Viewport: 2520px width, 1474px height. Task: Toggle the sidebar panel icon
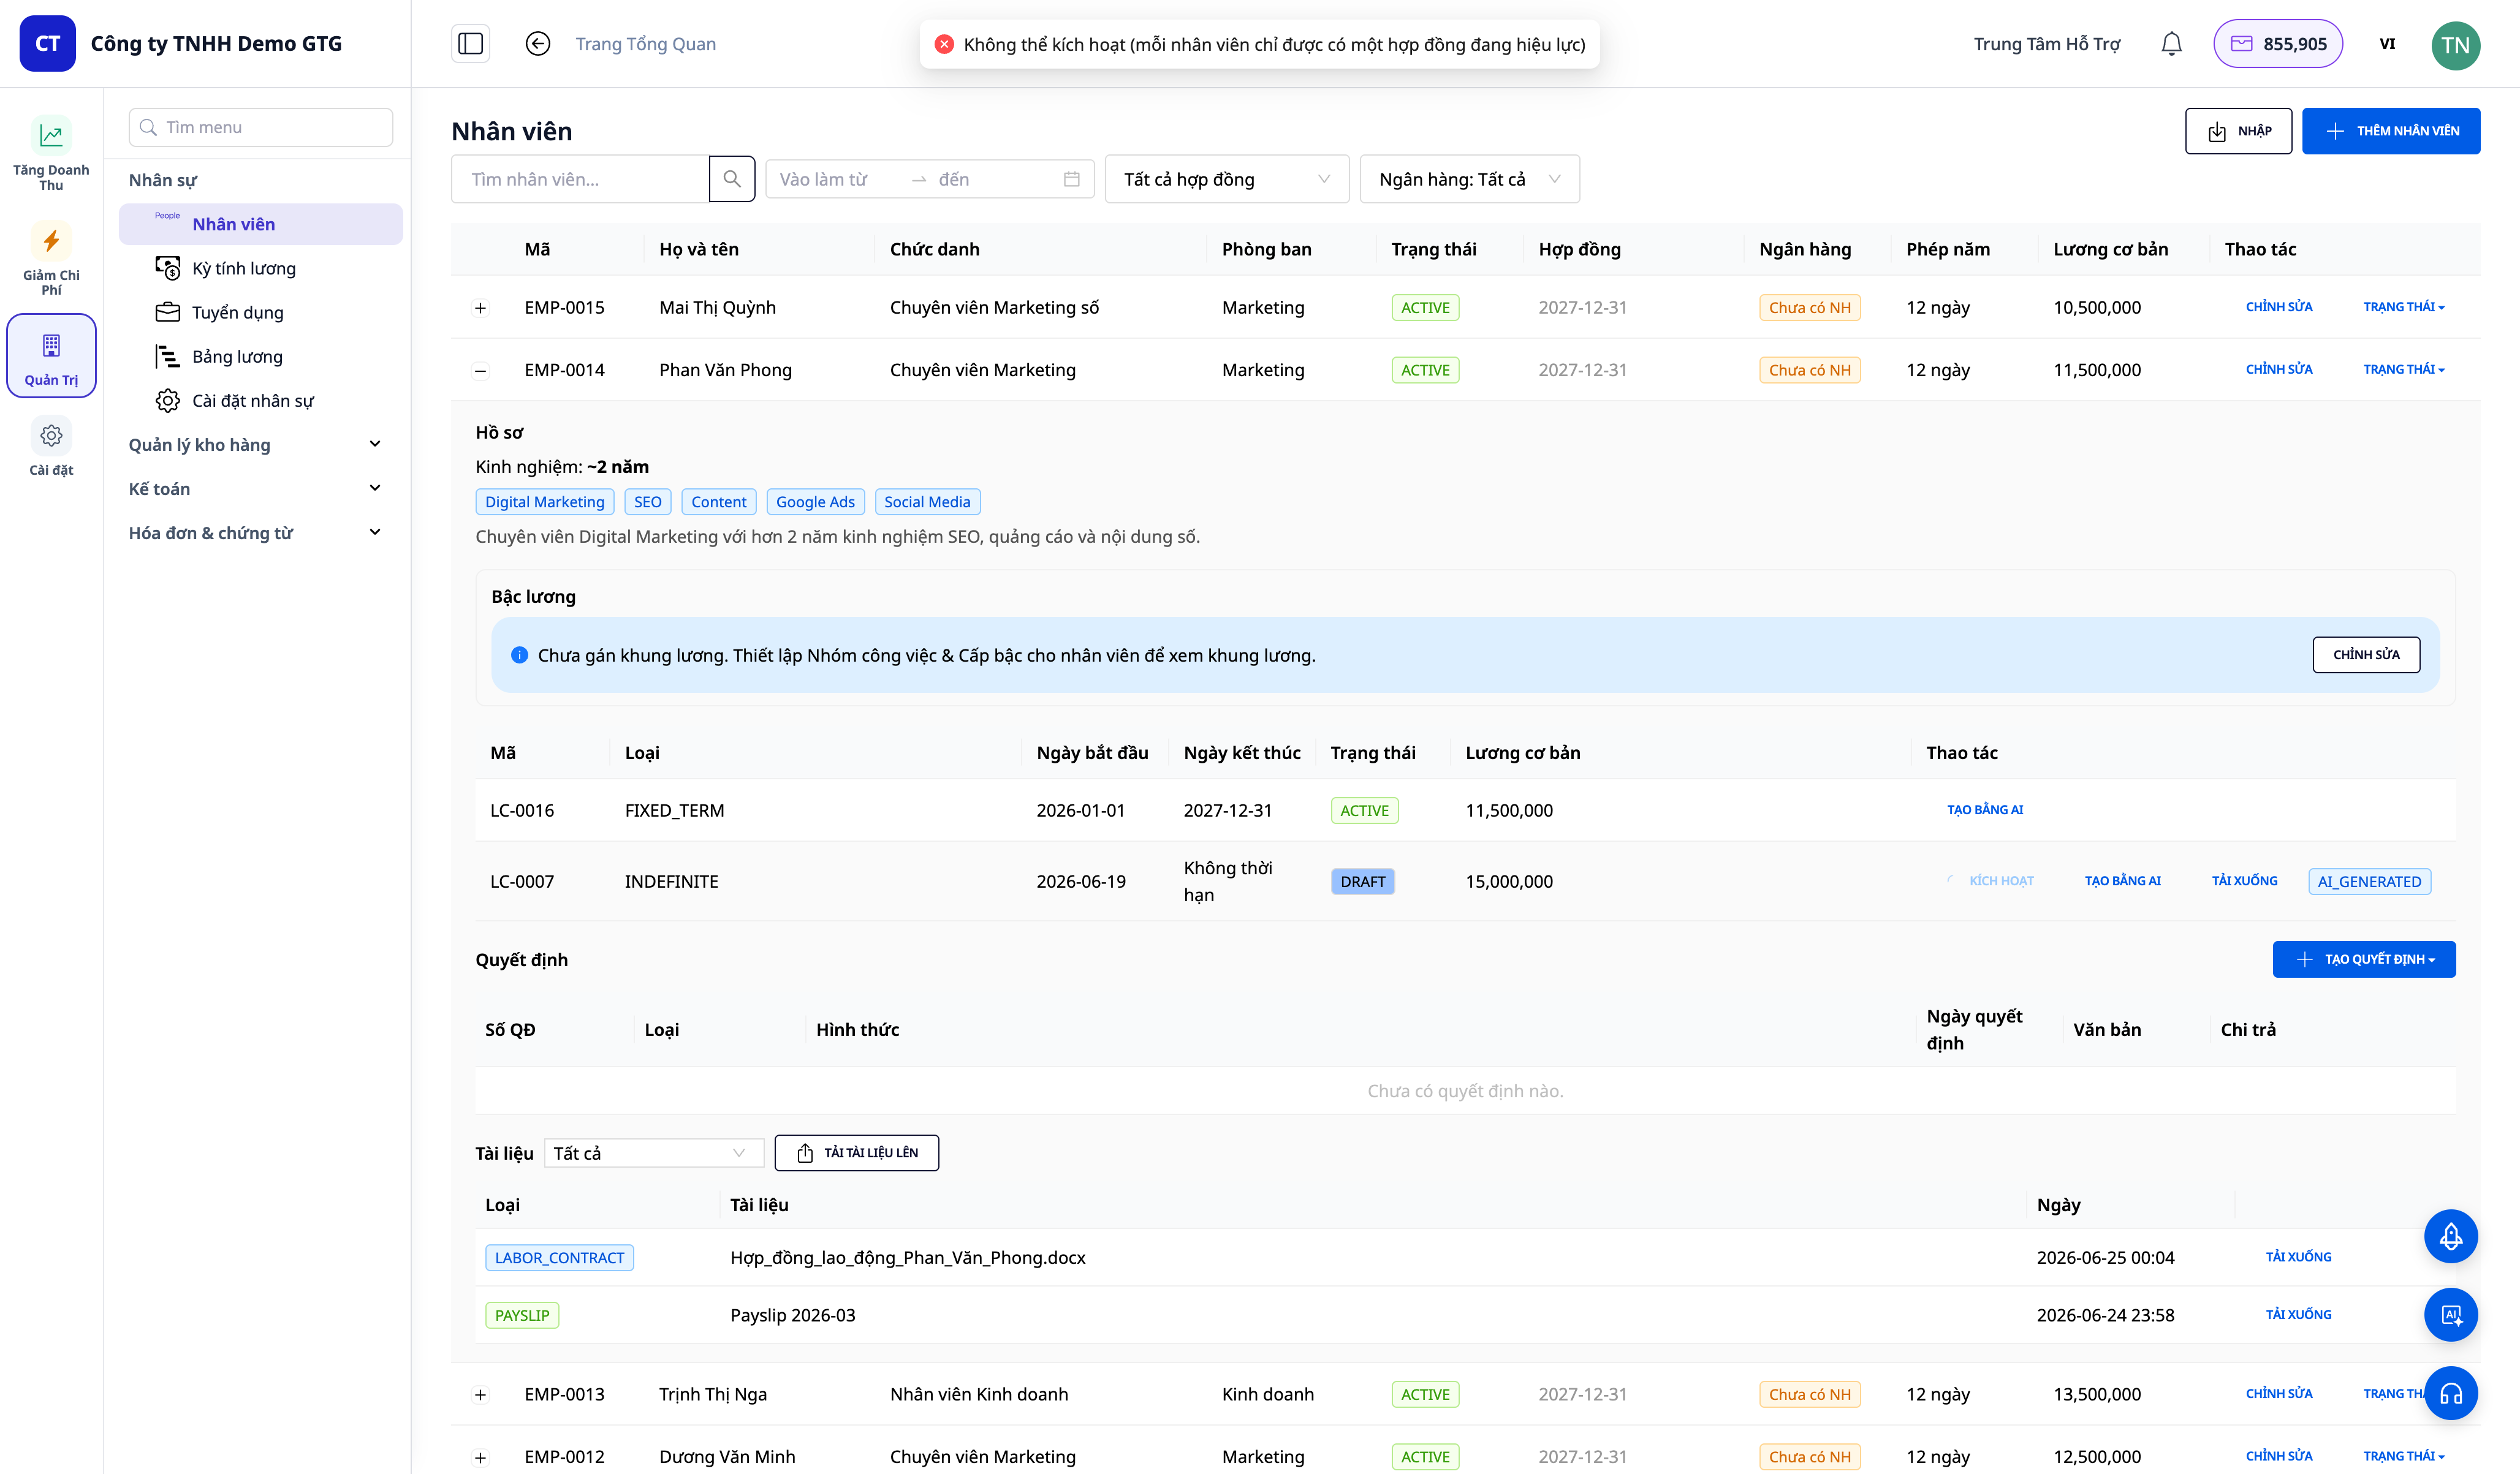click(470, 44)
